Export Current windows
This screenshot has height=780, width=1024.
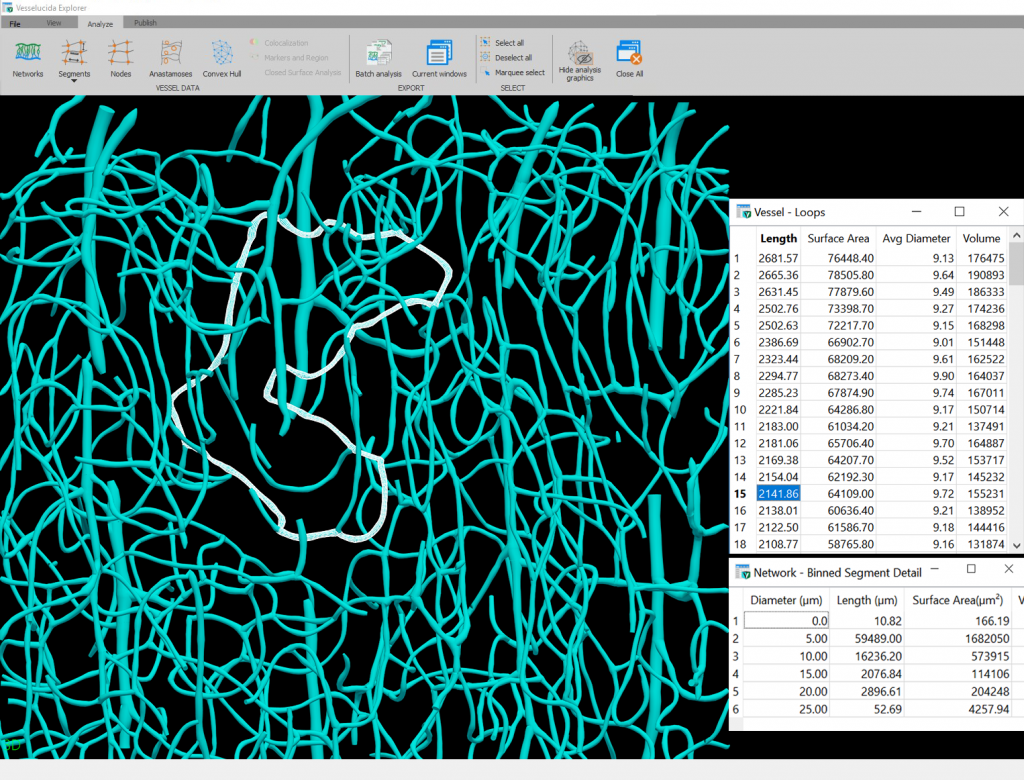coord(439,58)
